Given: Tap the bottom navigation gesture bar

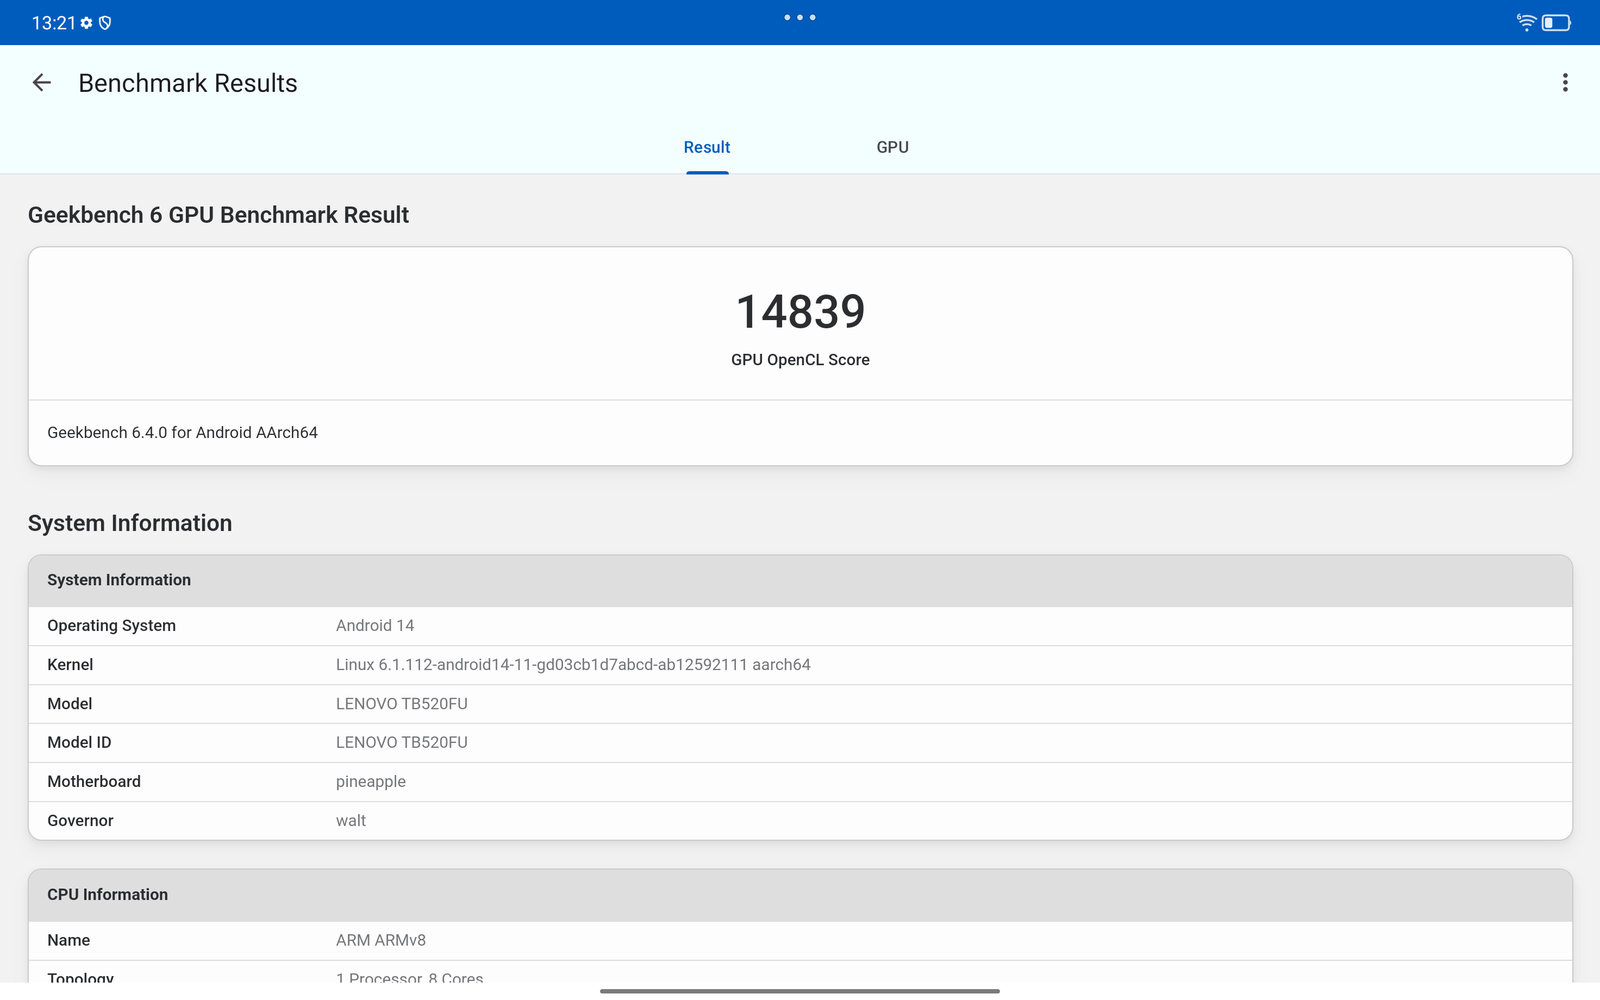Looking at the screenshot, I should (x=800, y=991).
